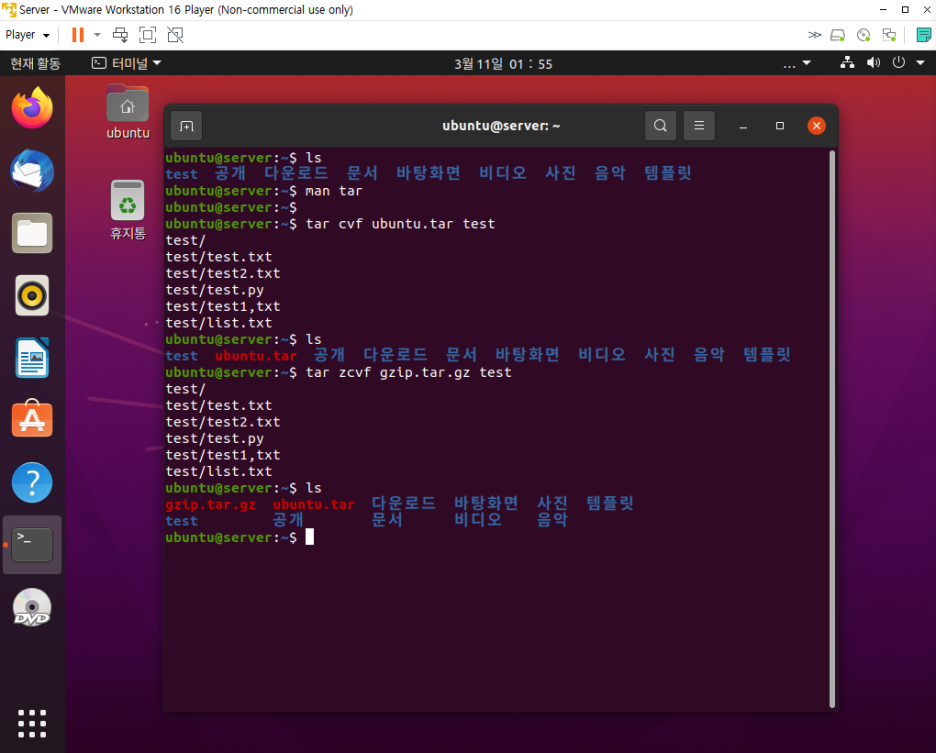Expand the system menu arrow in top bar

pyautogui.click(x=920, y=62)
